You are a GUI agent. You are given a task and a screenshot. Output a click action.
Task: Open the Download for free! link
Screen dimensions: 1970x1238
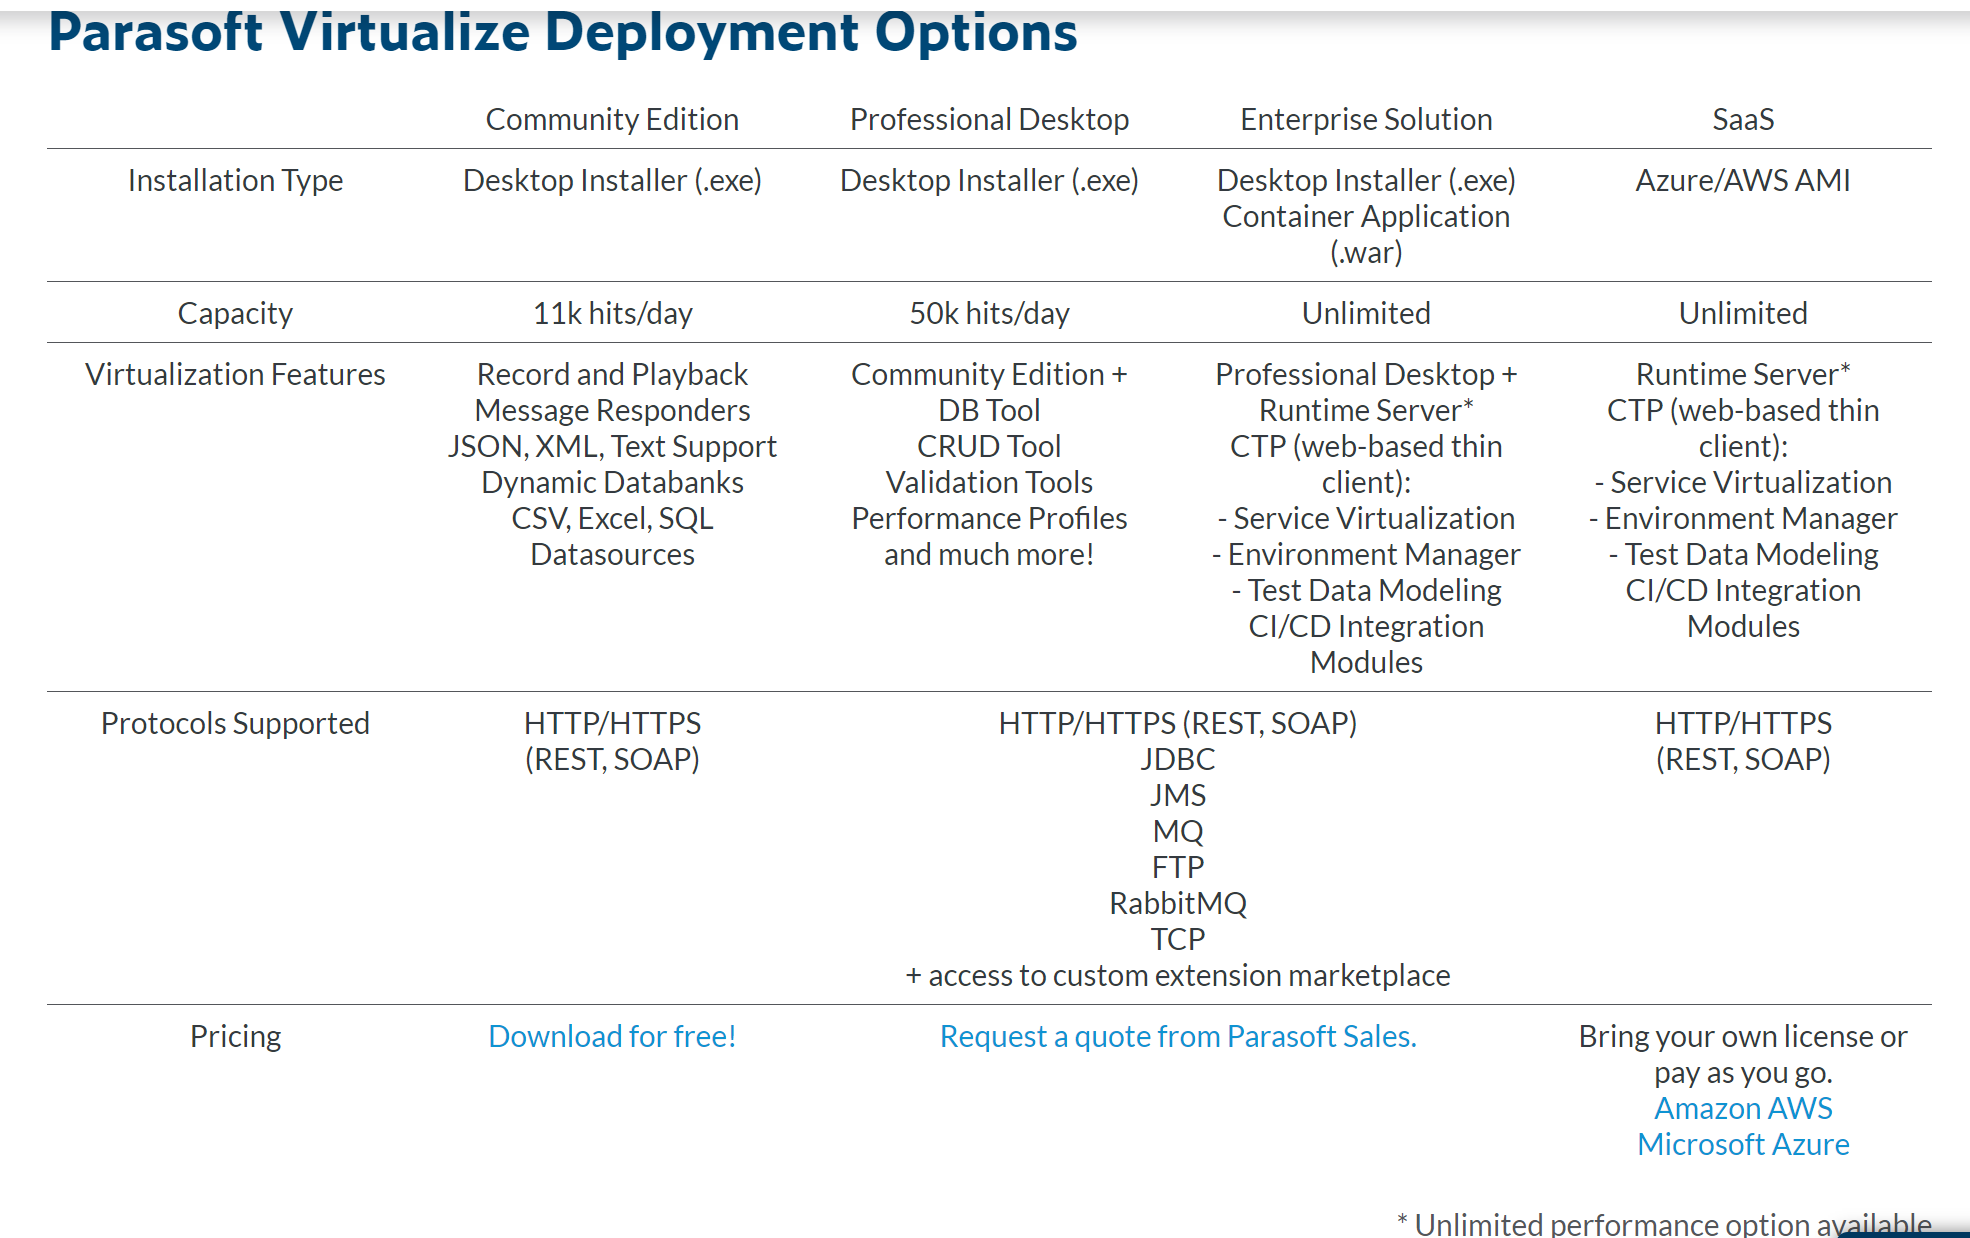pos(612,1036)
